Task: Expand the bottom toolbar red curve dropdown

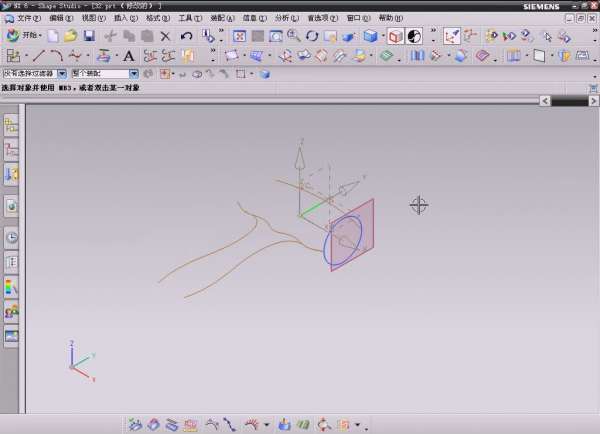Action: coord(267,424)
